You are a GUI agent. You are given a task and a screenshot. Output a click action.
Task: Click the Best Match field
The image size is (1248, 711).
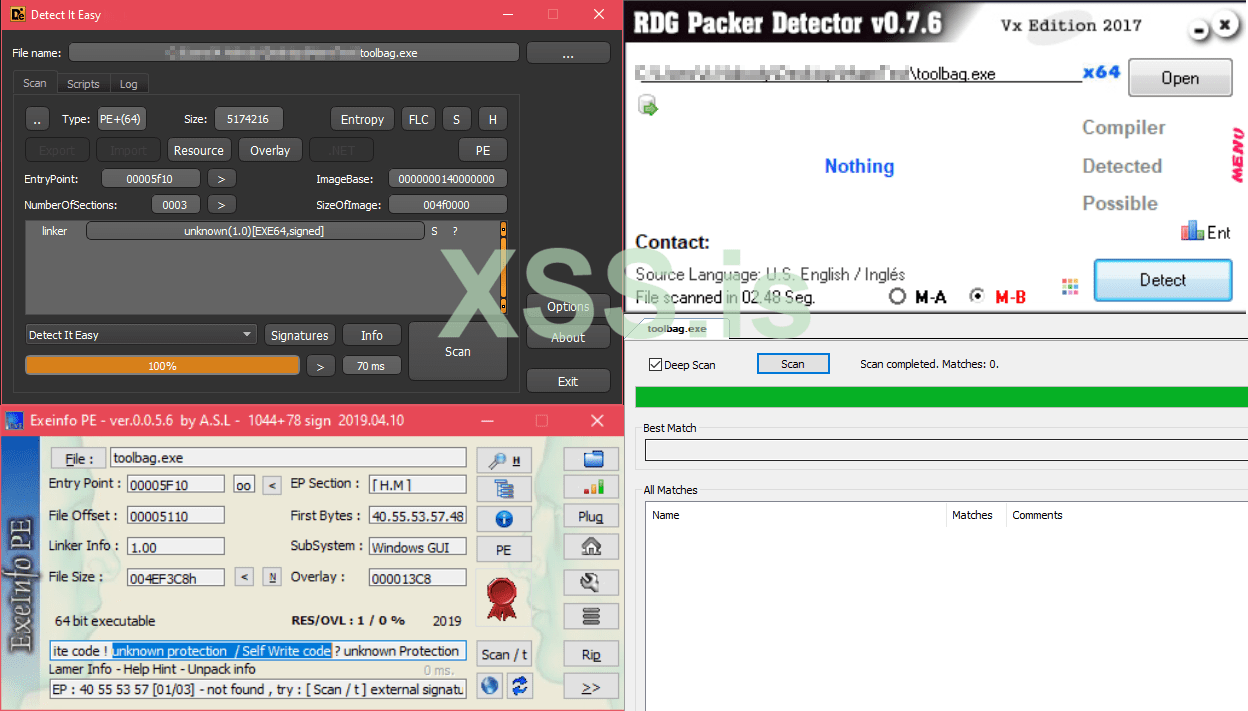[x=945, y=450]
